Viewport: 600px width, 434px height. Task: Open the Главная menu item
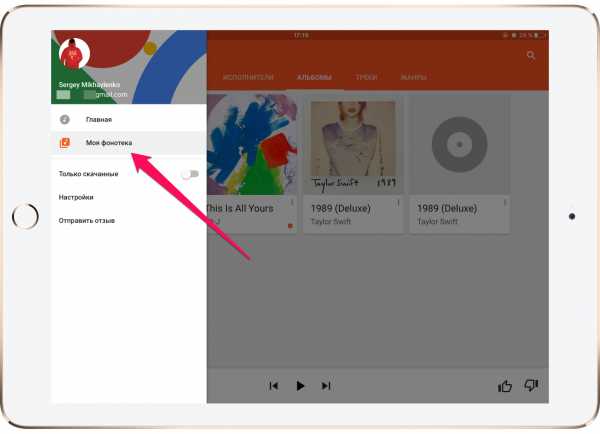129,119
